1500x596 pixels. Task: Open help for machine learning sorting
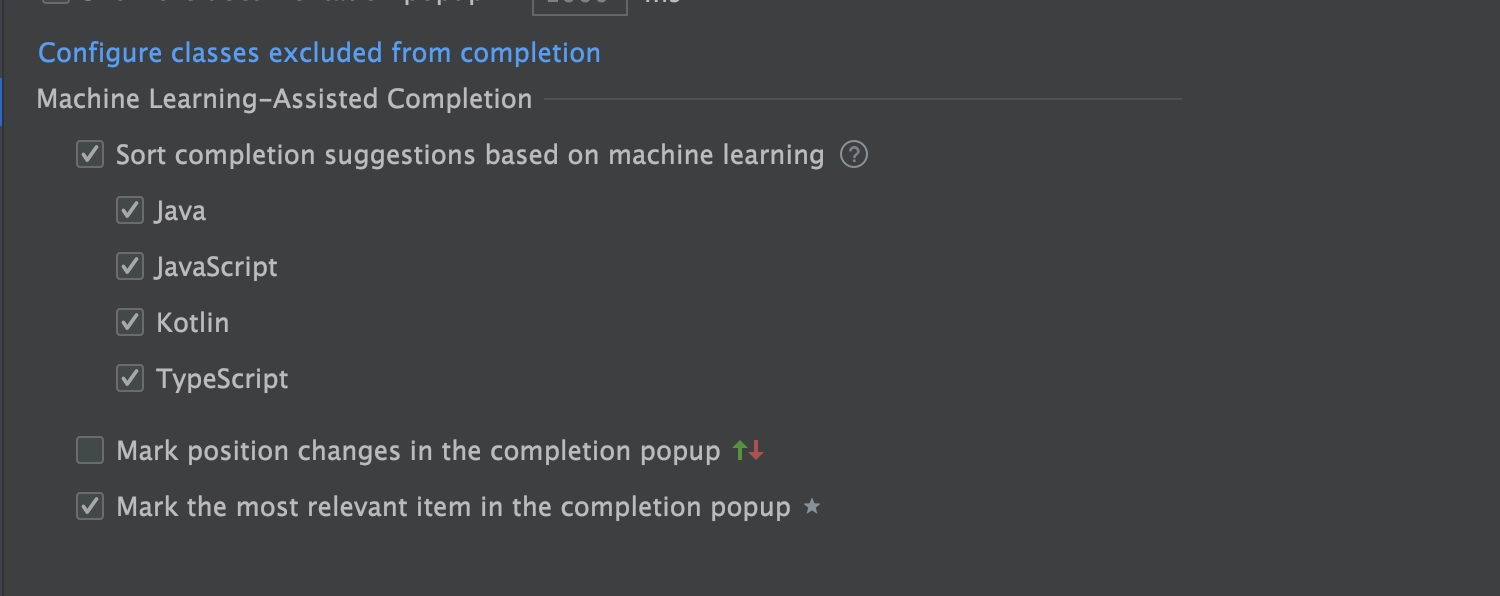[854, 155]
